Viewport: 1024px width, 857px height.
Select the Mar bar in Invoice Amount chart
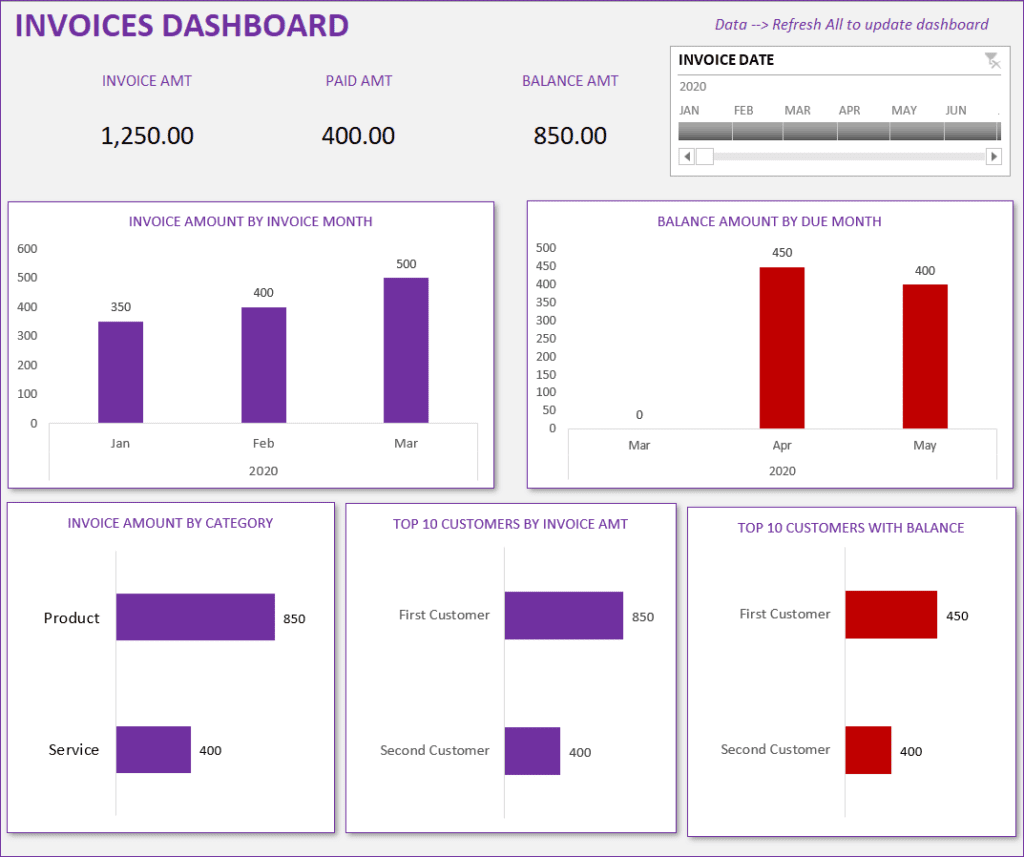(x=405, y=350)
